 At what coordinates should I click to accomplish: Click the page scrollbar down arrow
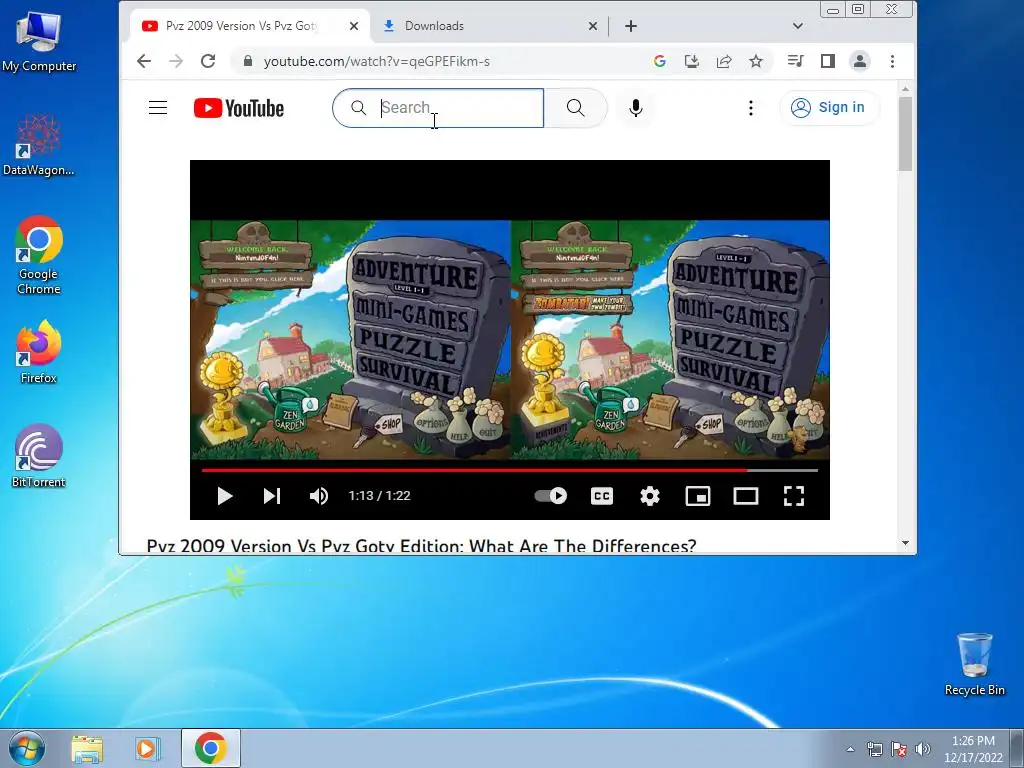(x=905, y=543)
